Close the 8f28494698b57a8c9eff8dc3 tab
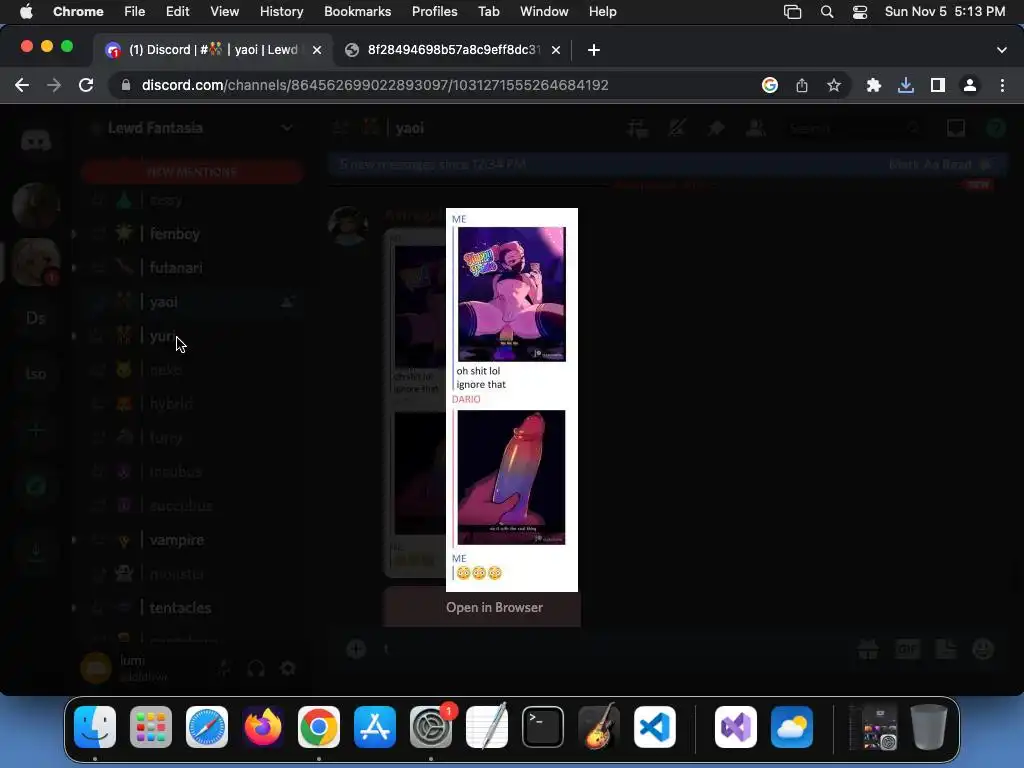Viewport: 1024px width, 768px height. pos(556,50)
